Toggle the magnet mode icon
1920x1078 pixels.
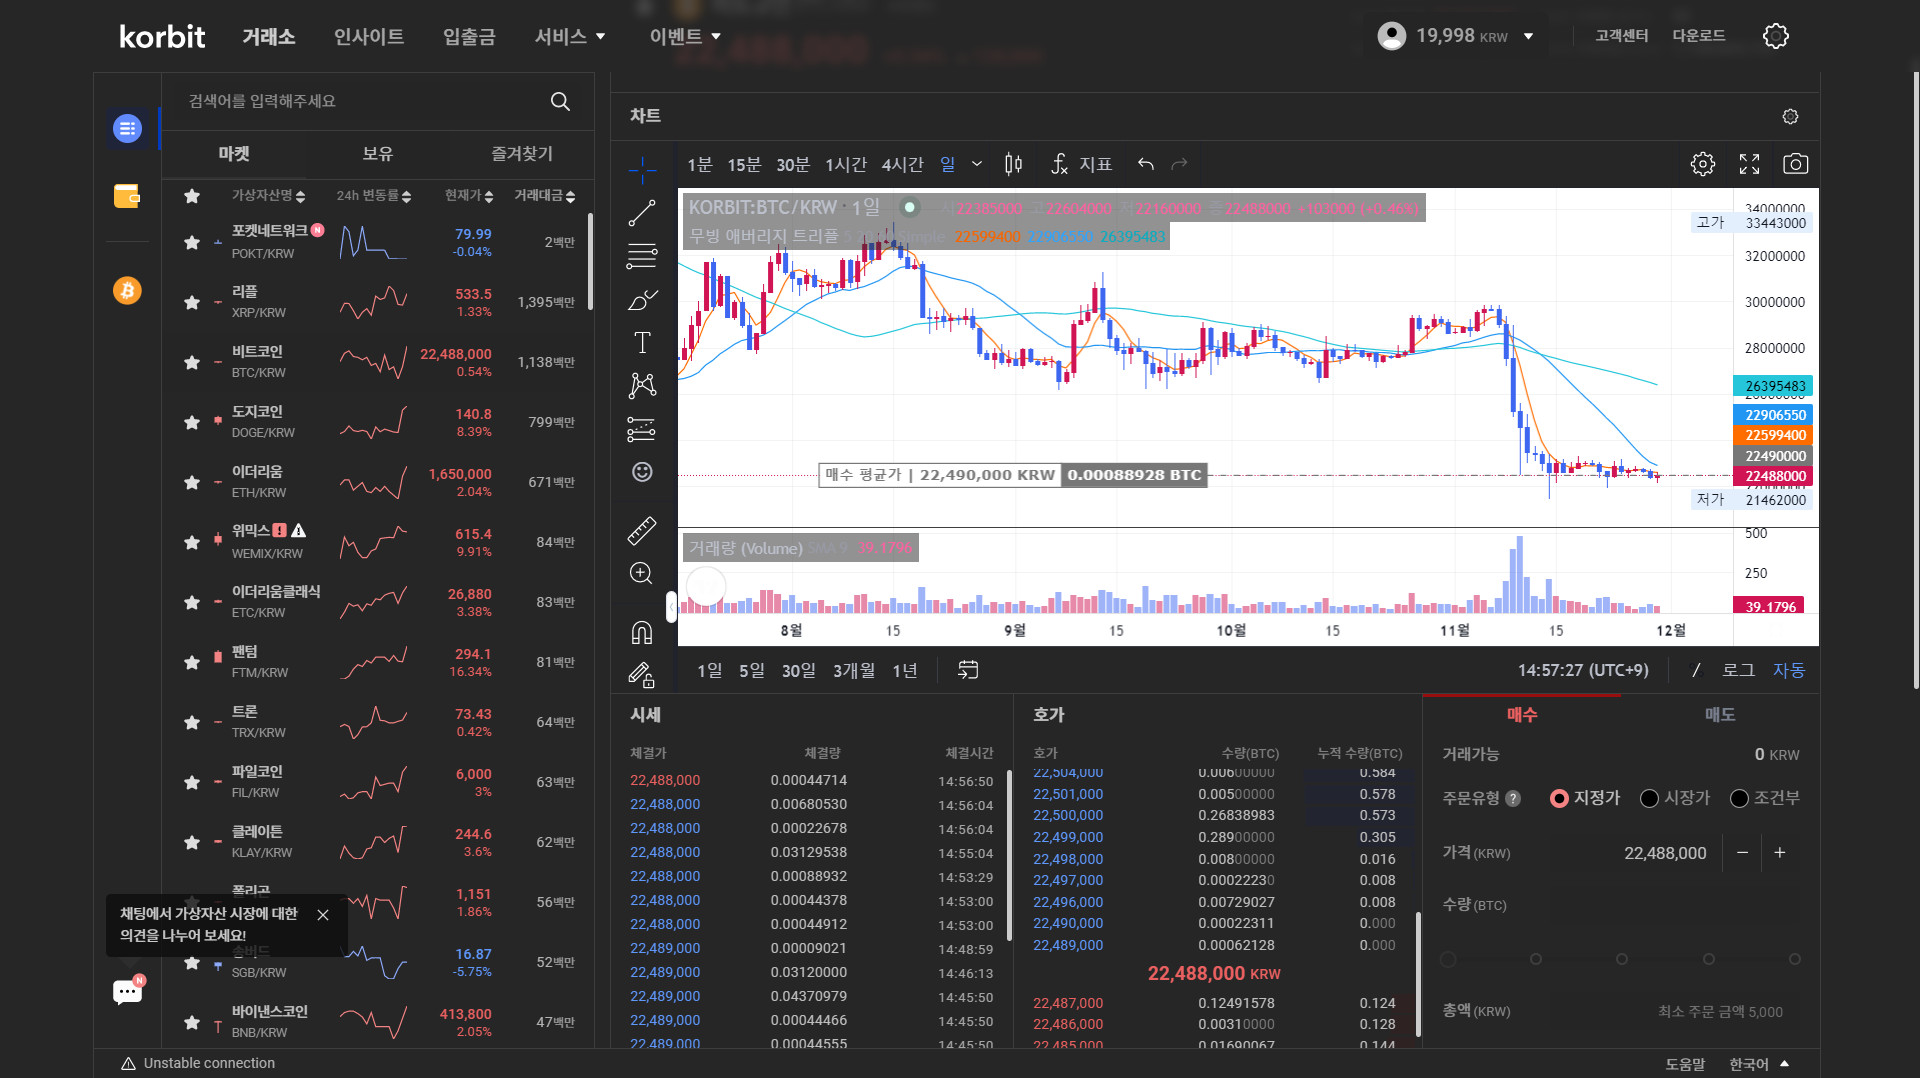642,632
